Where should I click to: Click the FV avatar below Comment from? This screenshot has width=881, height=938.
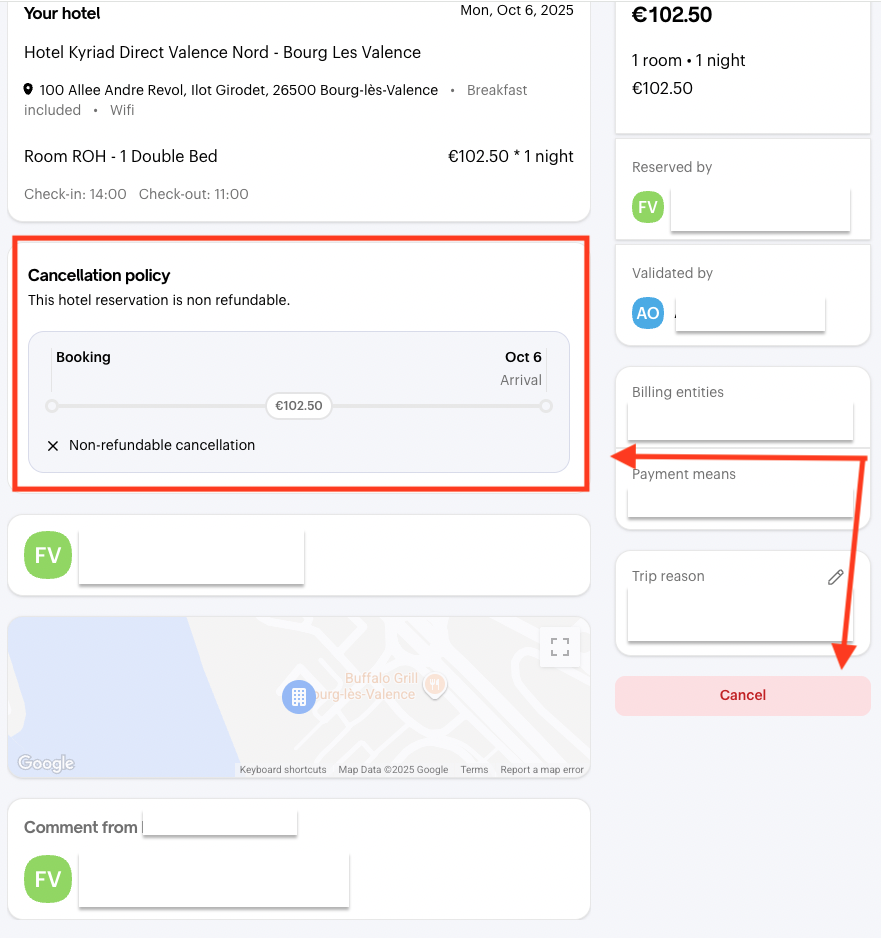[x=48, y=879]
